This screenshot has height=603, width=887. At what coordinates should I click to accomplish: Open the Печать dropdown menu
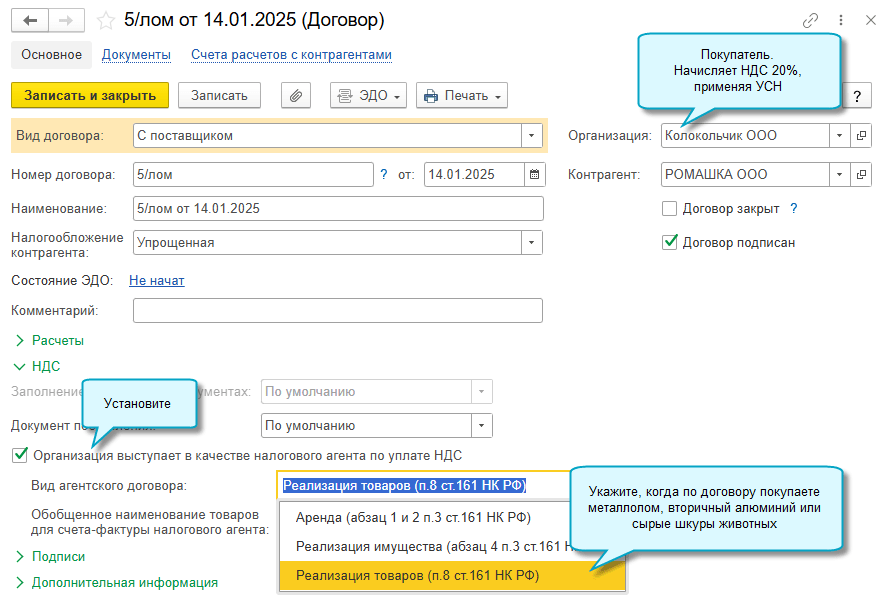[x=462, y=96]
